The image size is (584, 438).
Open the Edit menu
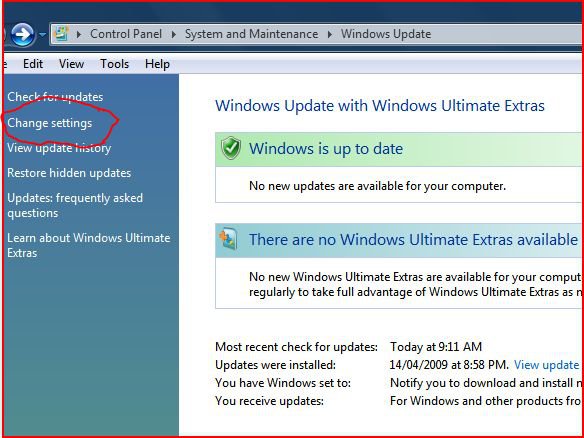point(33,64)
